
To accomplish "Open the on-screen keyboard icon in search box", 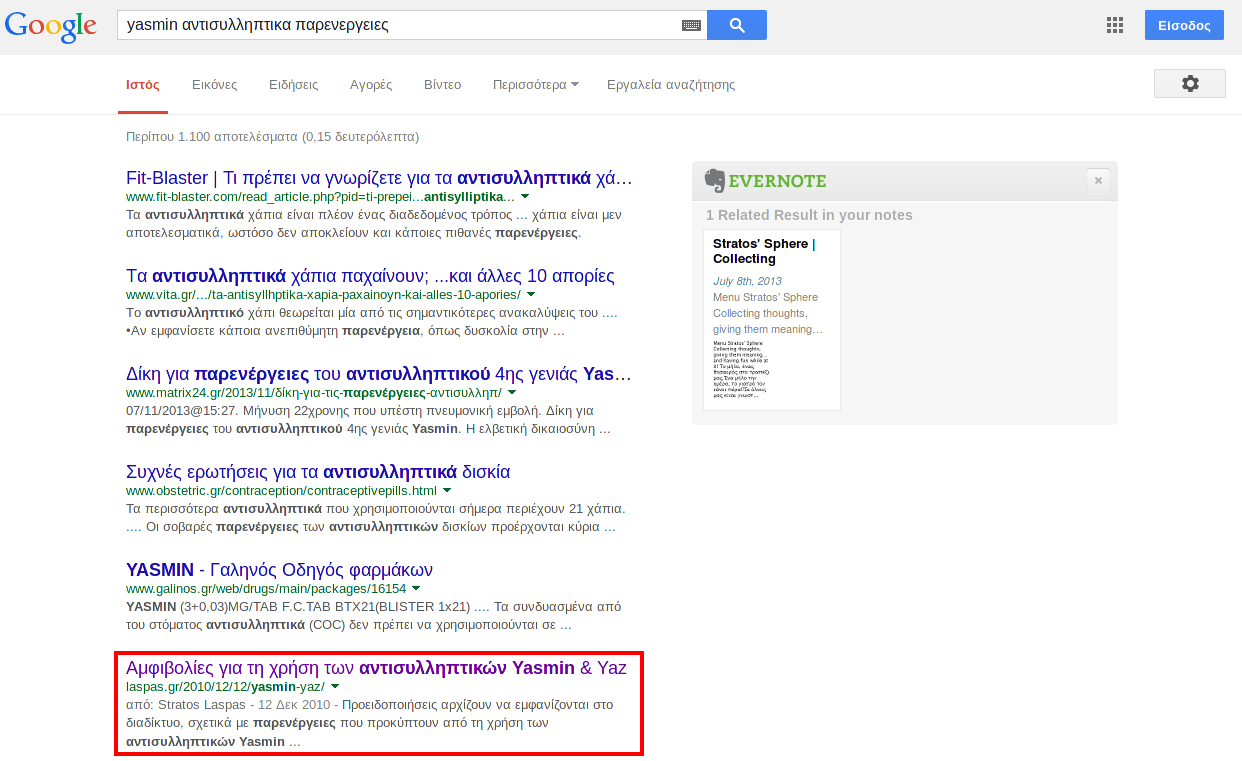I will (692, 25).
